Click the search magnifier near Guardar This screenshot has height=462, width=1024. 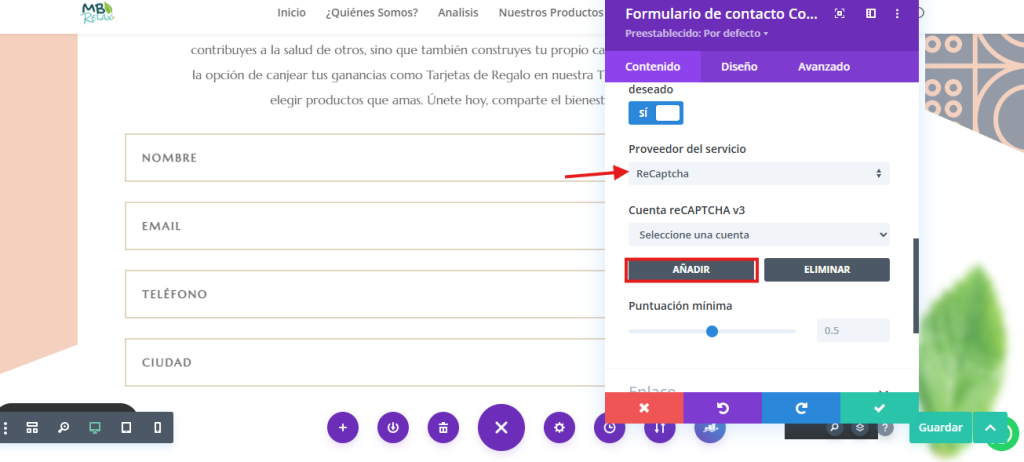coord(834,428)
